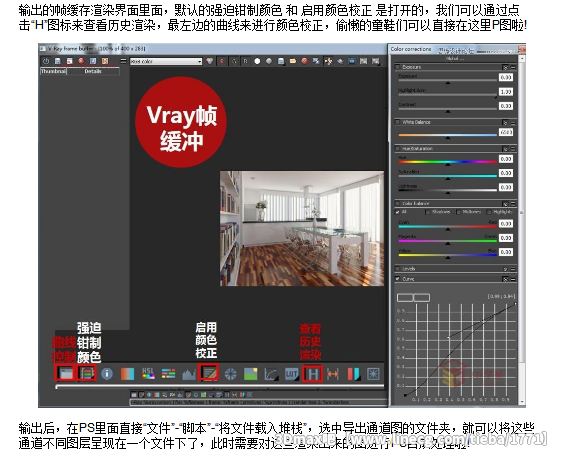Toggle large use color correction curve icon

209,373
